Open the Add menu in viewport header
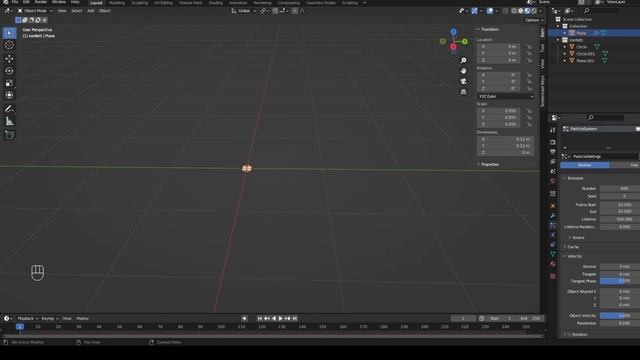Image resolution: width=640 pixels, height=360 pixels. (x=91, y=11)
